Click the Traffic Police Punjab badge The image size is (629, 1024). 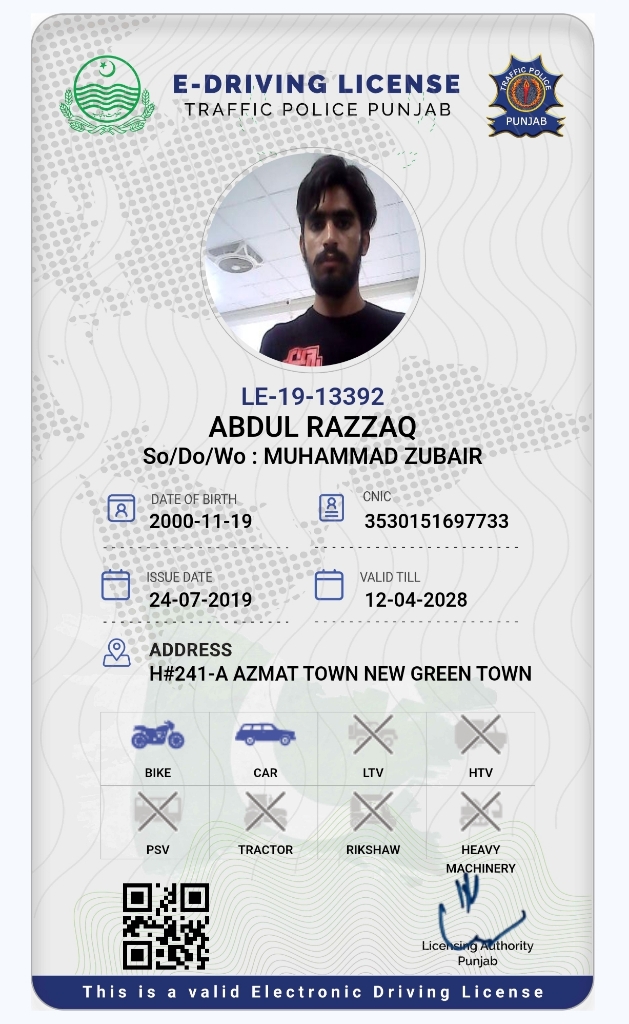[x=526, y=96]
